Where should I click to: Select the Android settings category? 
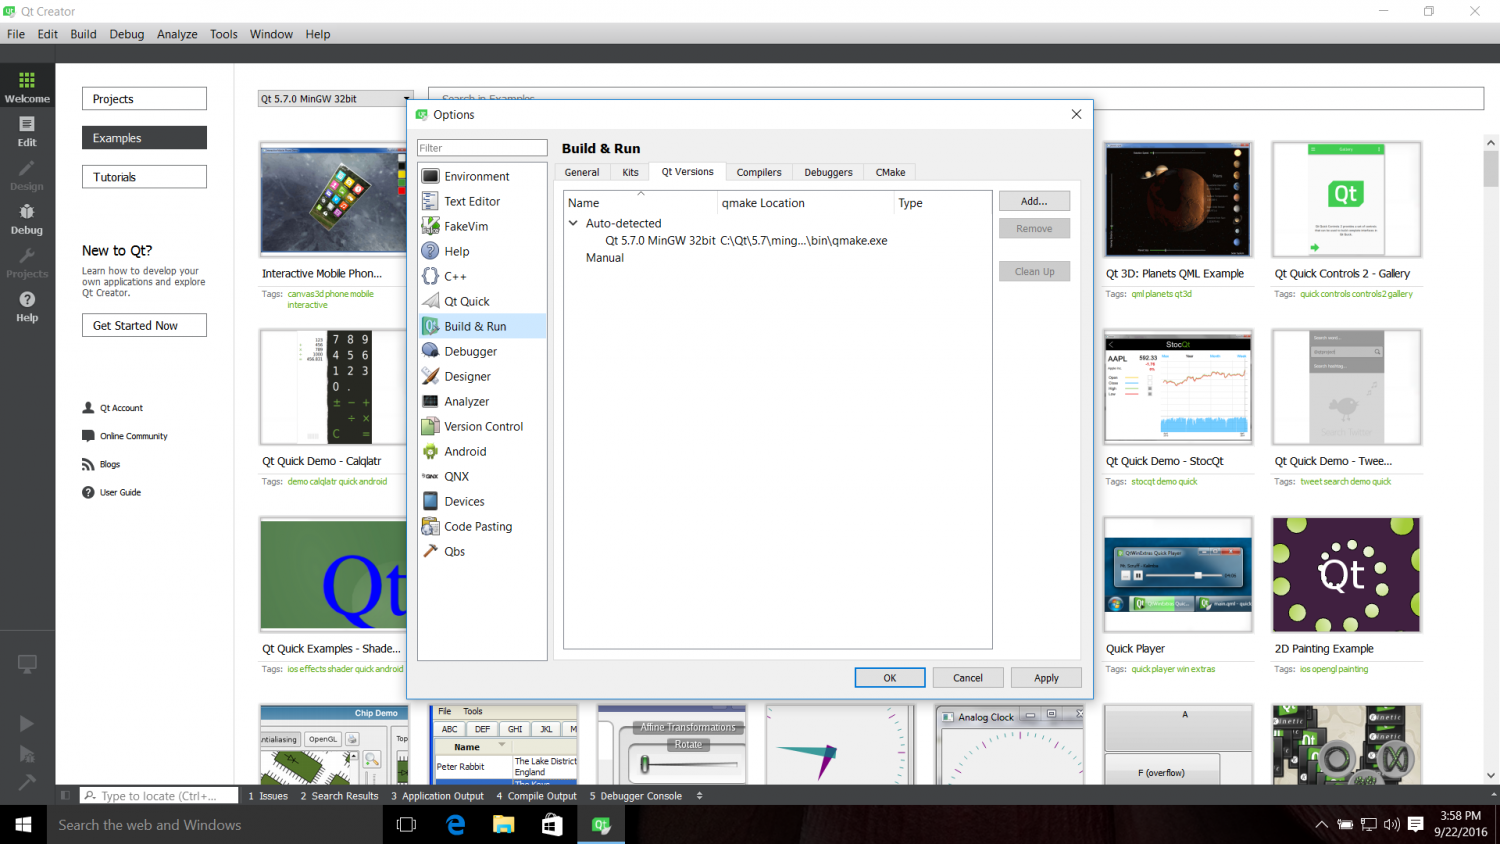(466, 451)
